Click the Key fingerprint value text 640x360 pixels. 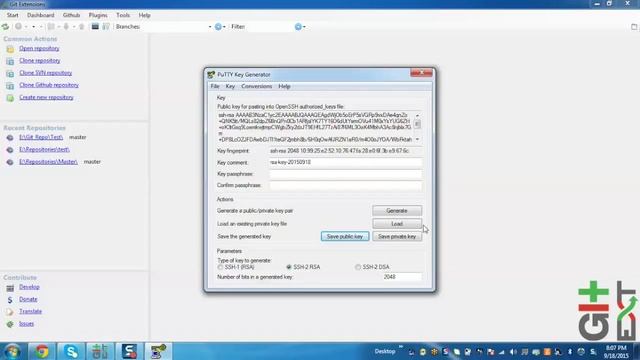(340, 151)
